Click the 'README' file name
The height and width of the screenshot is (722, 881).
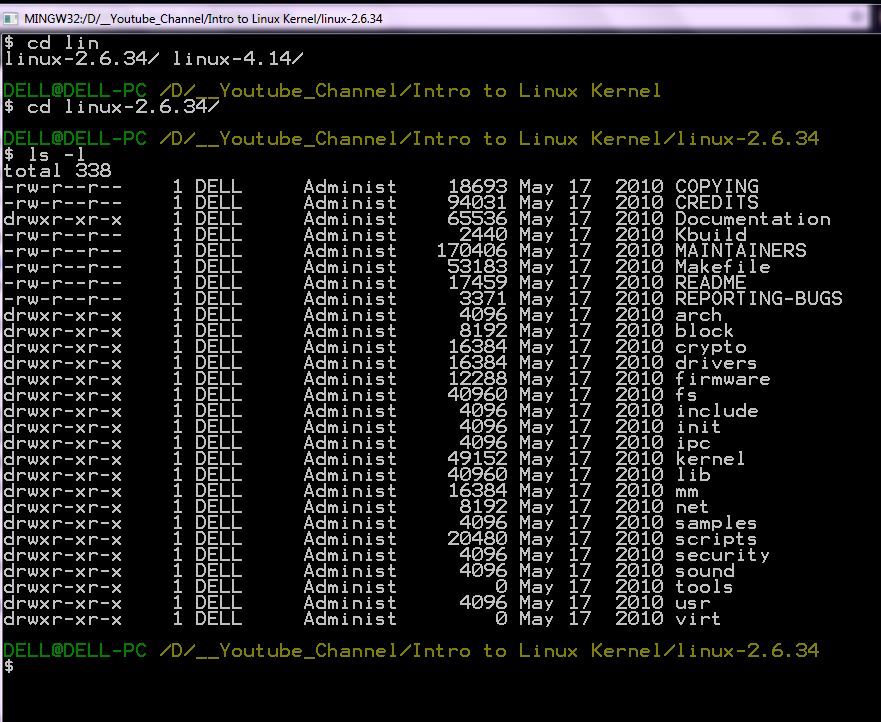(x=711, y=283)
